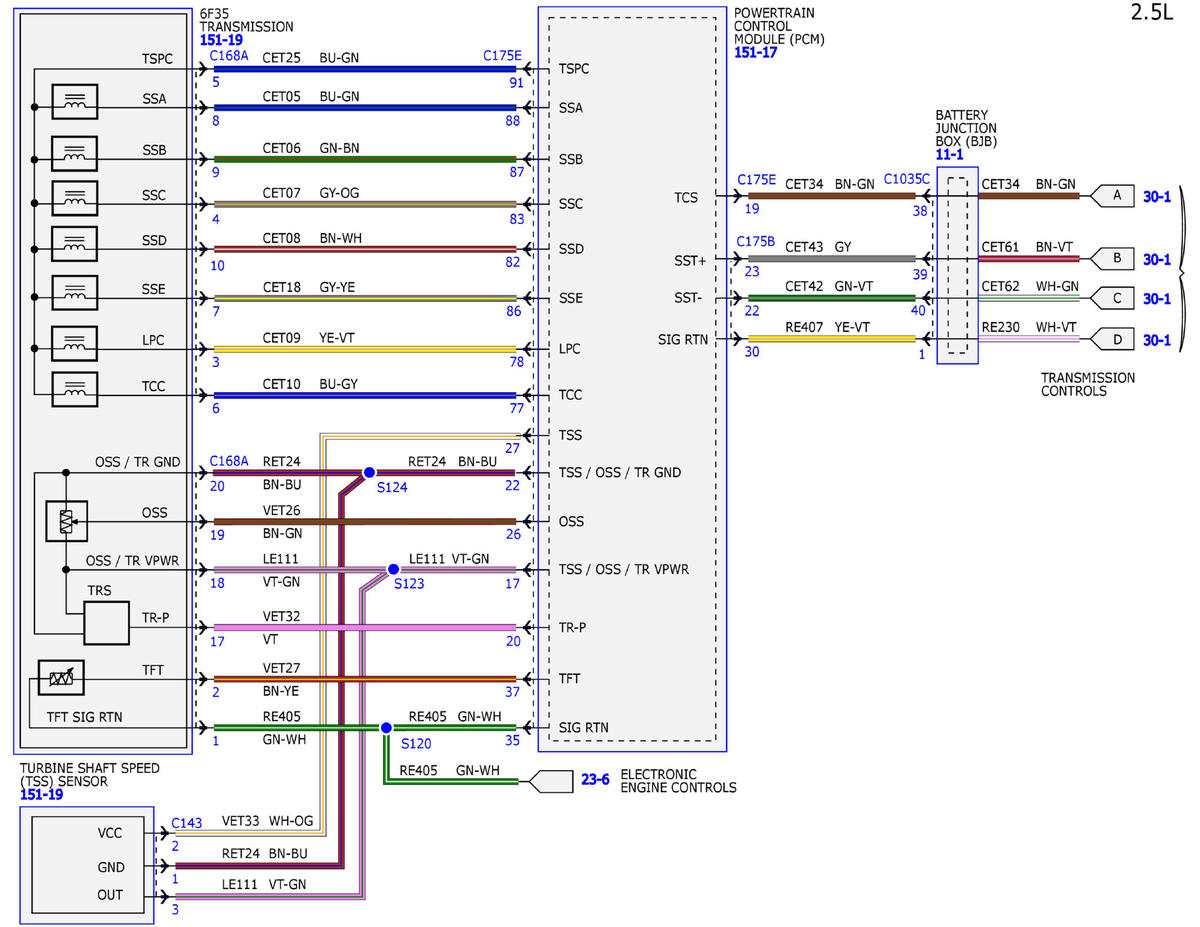Viewport: 1200px width, 927px height.
Task: Select the blue CET25 BU-GN wire
Action: click(x=365, y=69)
